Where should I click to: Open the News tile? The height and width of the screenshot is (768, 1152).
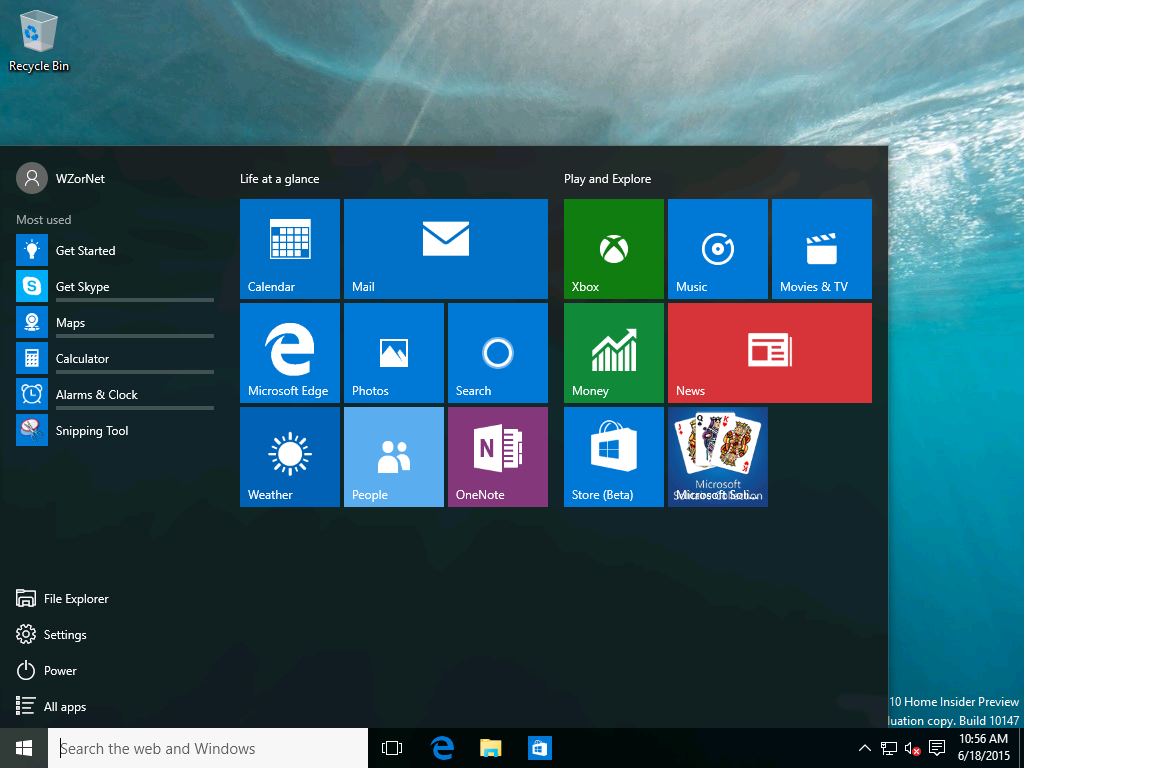coord(770,353)
